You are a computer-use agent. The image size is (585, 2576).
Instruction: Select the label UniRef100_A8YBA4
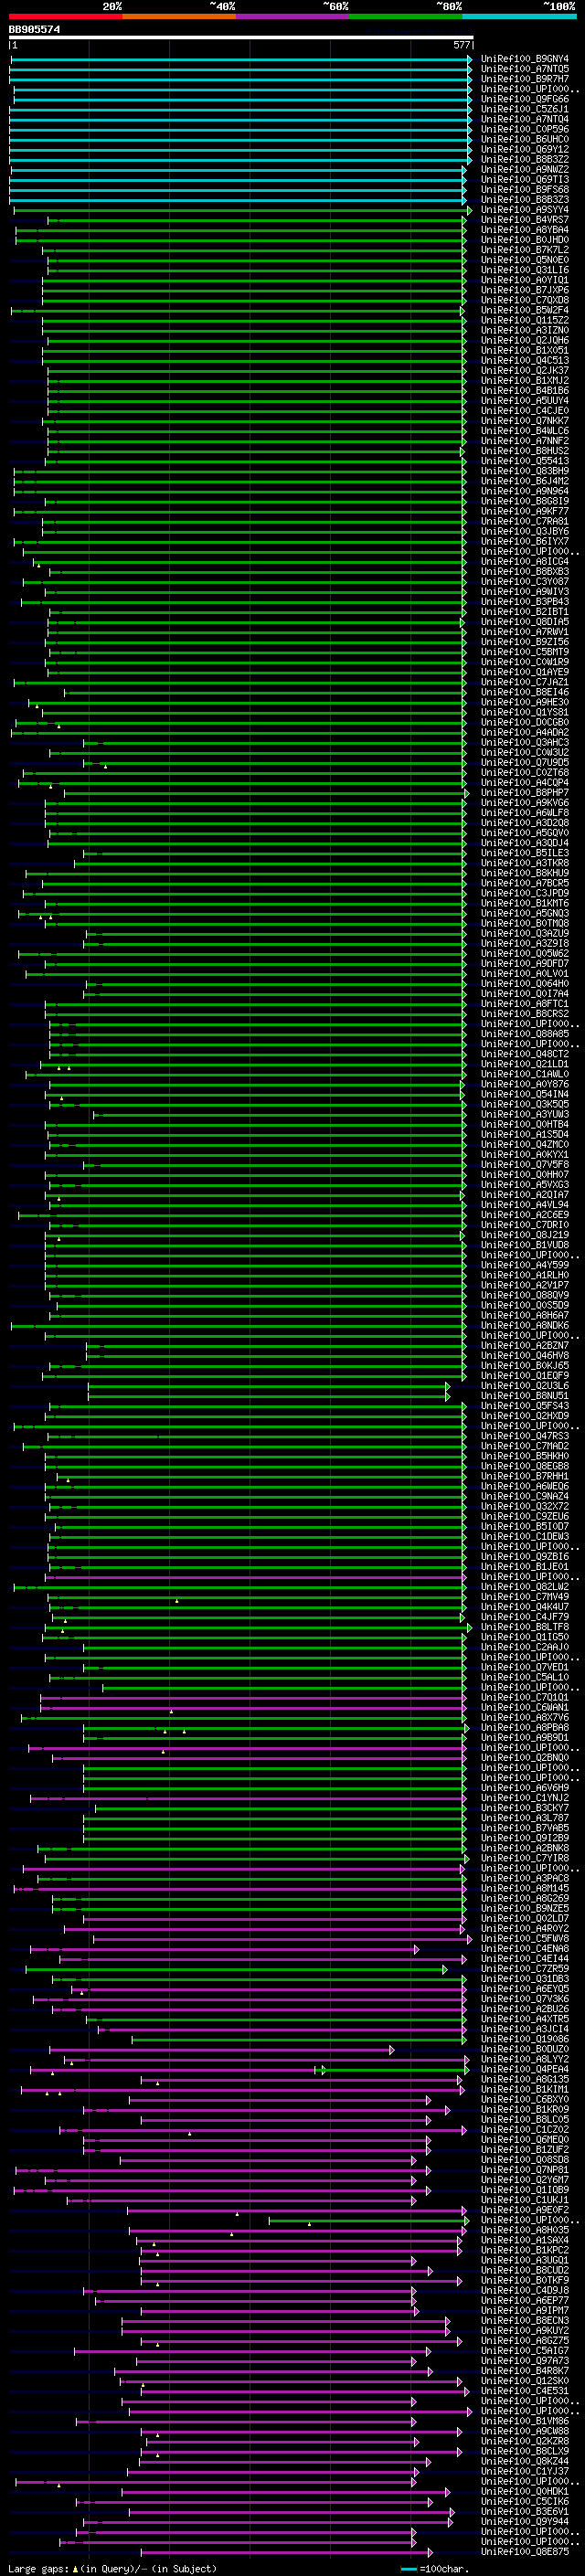pyautogui.click(x=524, y=230)
